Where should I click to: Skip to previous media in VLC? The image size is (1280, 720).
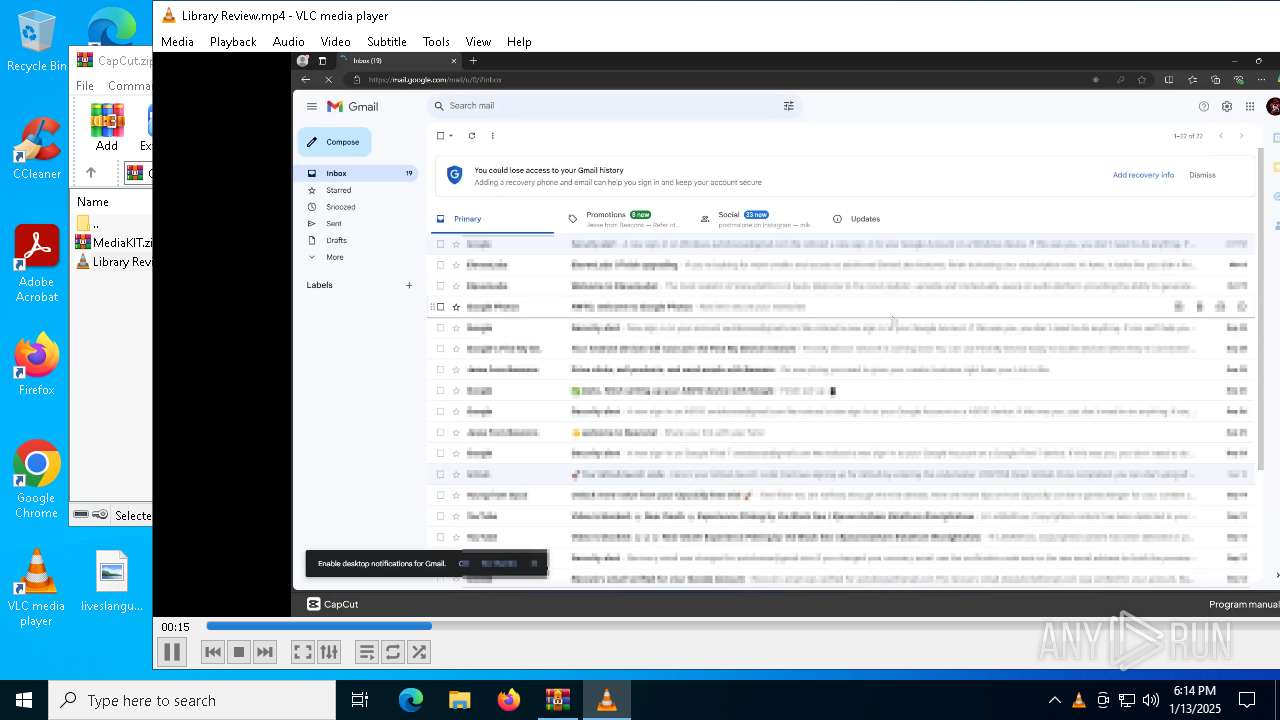[x=213, y=652]
